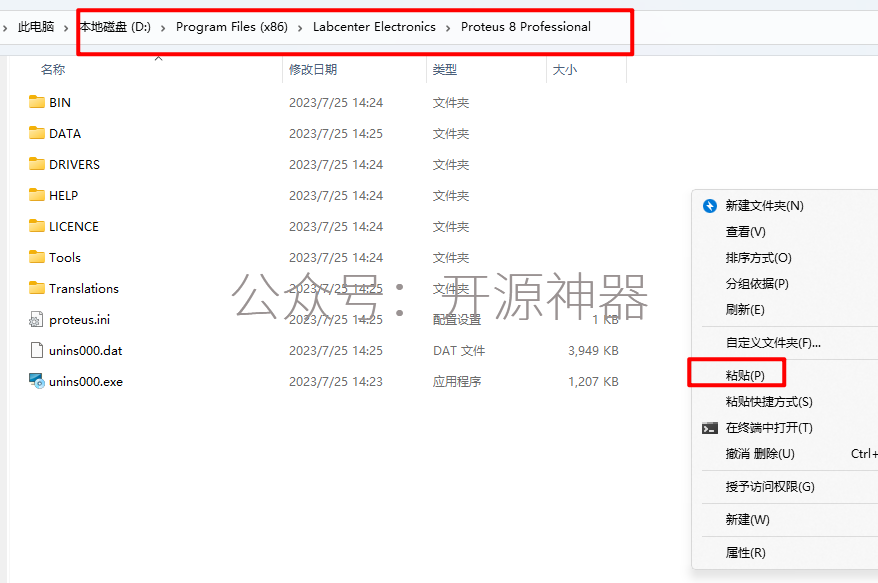Sort files by 修改日期 column header

tap(313, 69)
